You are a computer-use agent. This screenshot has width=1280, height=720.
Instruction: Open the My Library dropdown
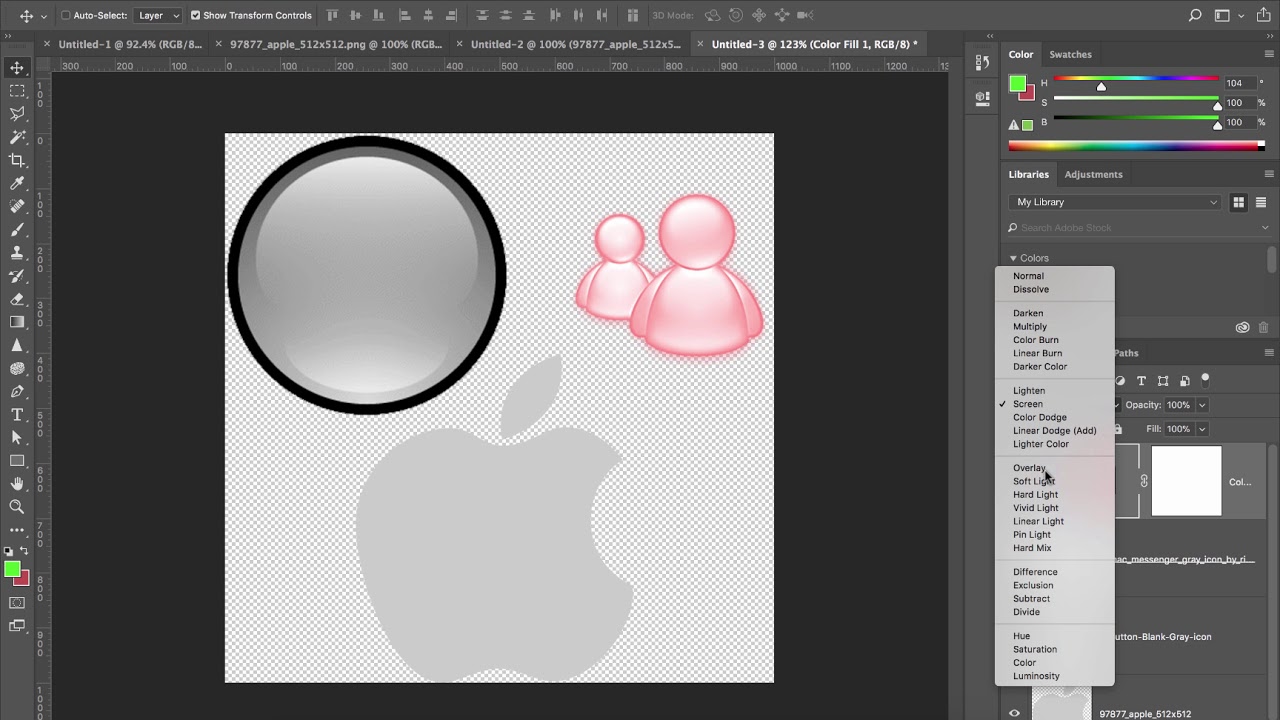point(1115,202)
